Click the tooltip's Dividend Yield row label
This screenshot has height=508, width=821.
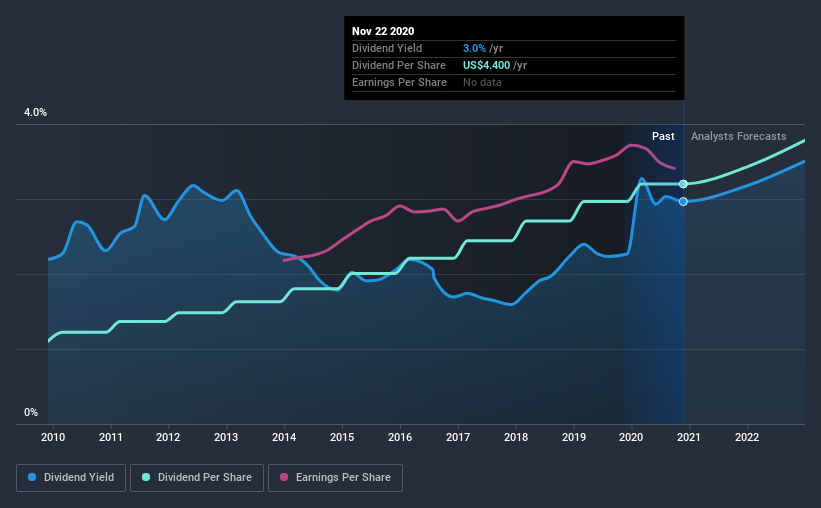point(387,48)
